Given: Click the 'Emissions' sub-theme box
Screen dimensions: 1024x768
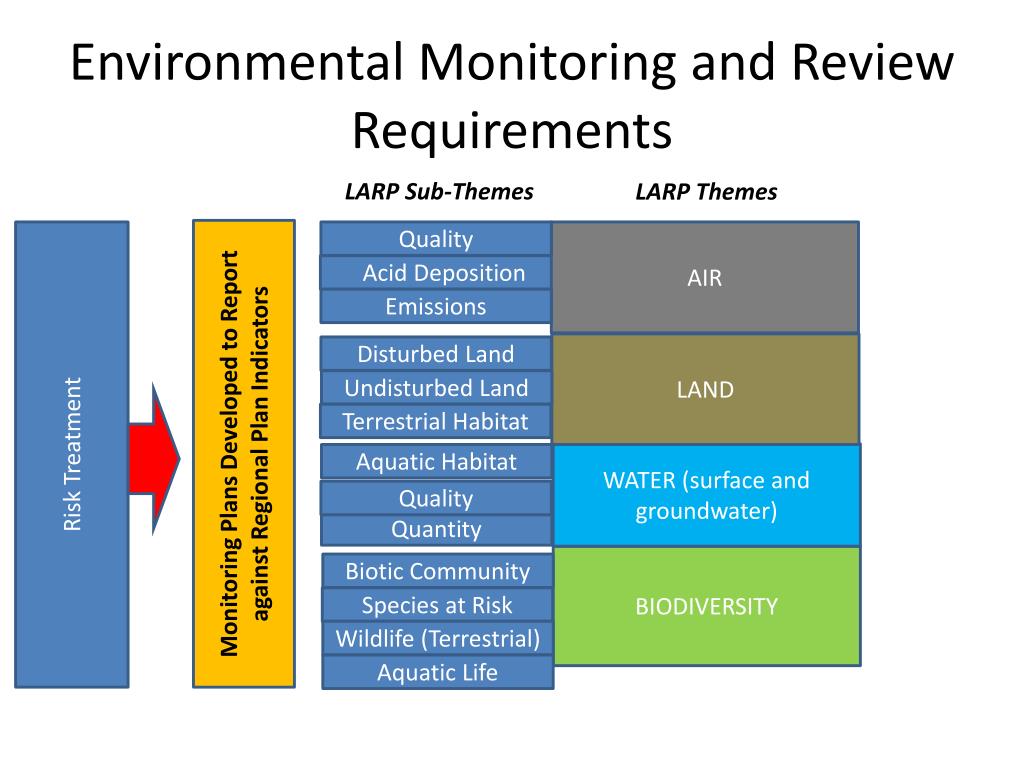Looking at the screenshot, I should click(x=436, y=306).
